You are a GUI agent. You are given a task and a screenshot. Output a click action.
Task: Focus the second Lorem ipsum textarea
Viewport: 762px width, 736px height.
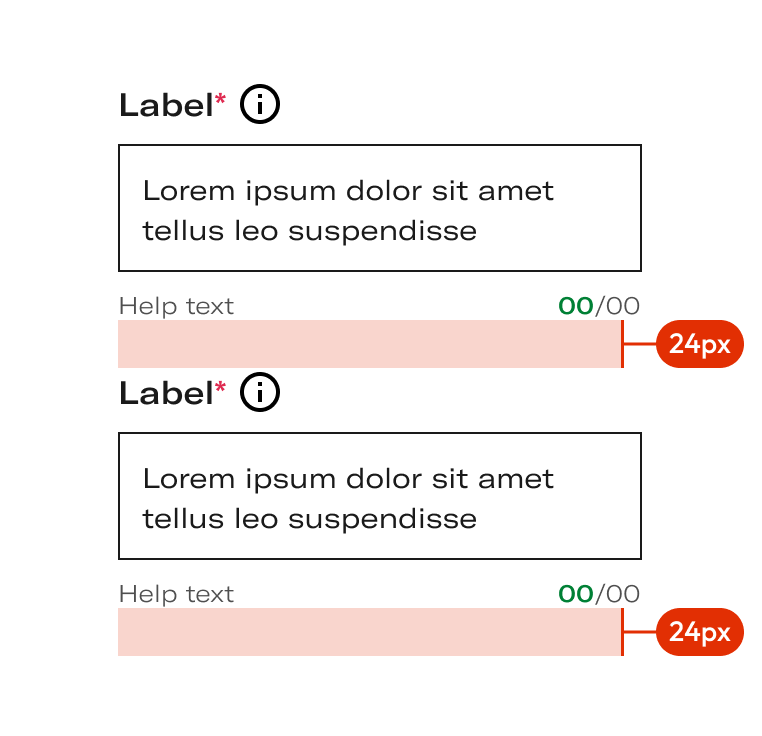point(380,496)
